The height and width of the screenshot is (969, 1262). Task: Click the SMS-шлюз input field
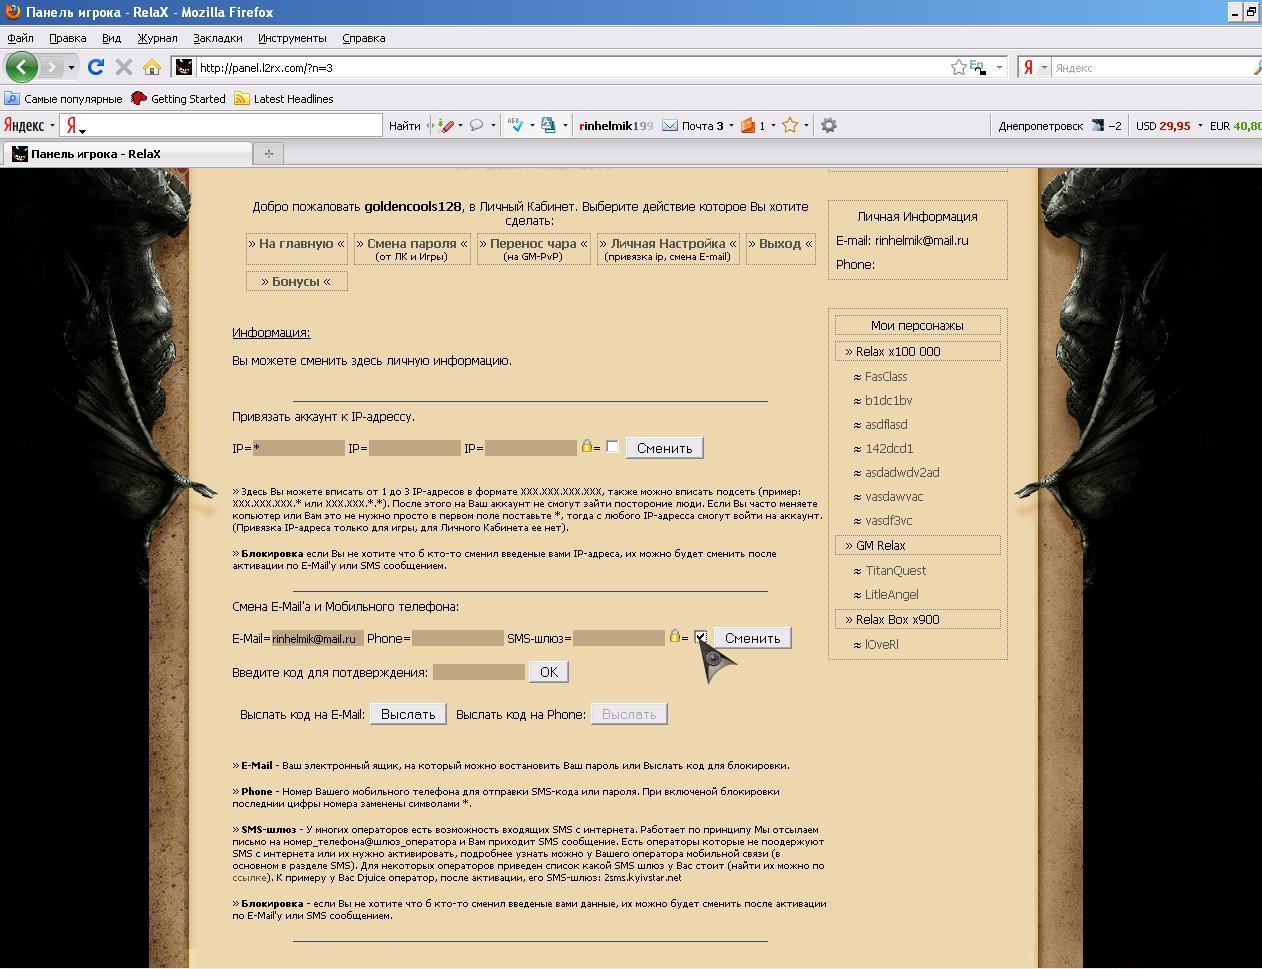pos(619,637)
